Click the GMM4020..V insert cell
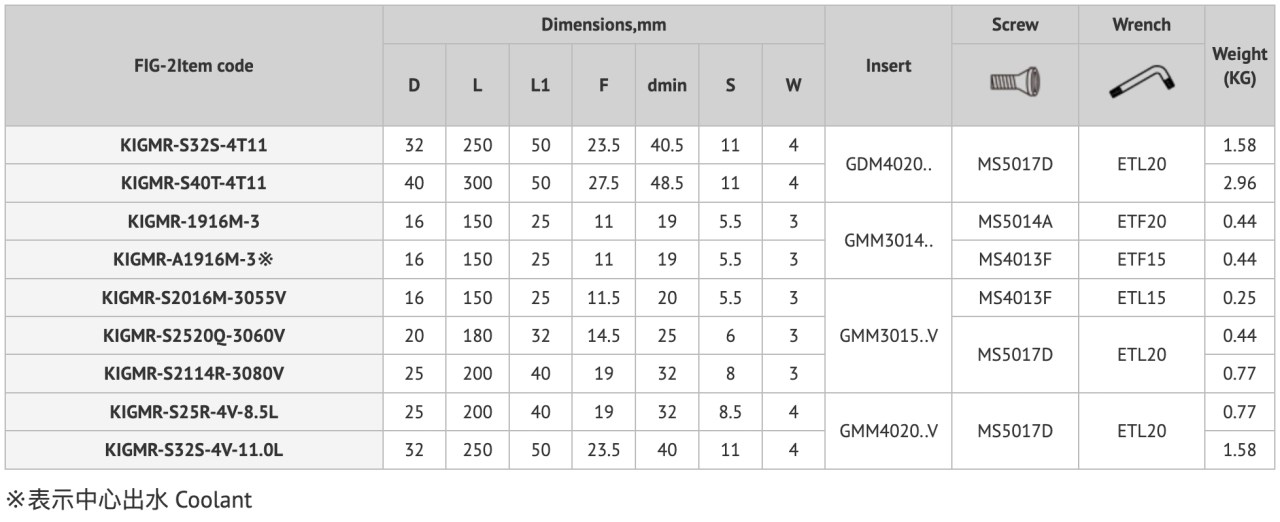The image size is (1280, 522). click(x=888, y=431)
